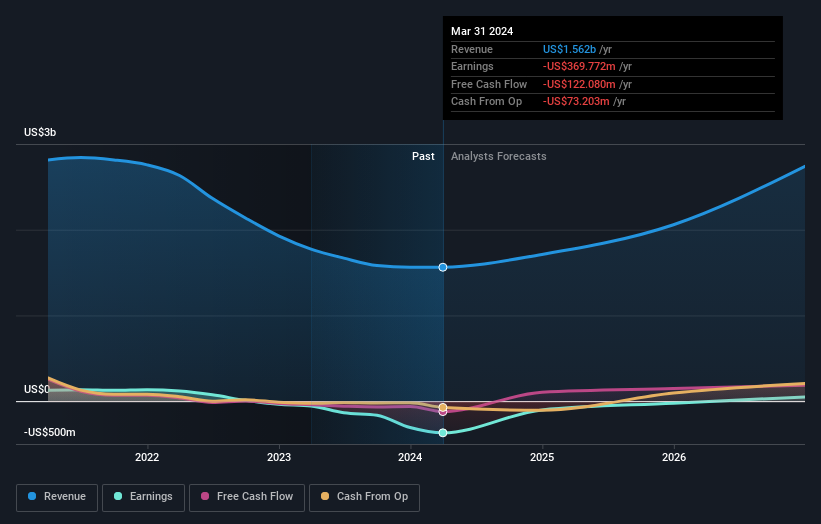Toggle the Free Cash Flow legend button

click(x=247, y=497)
